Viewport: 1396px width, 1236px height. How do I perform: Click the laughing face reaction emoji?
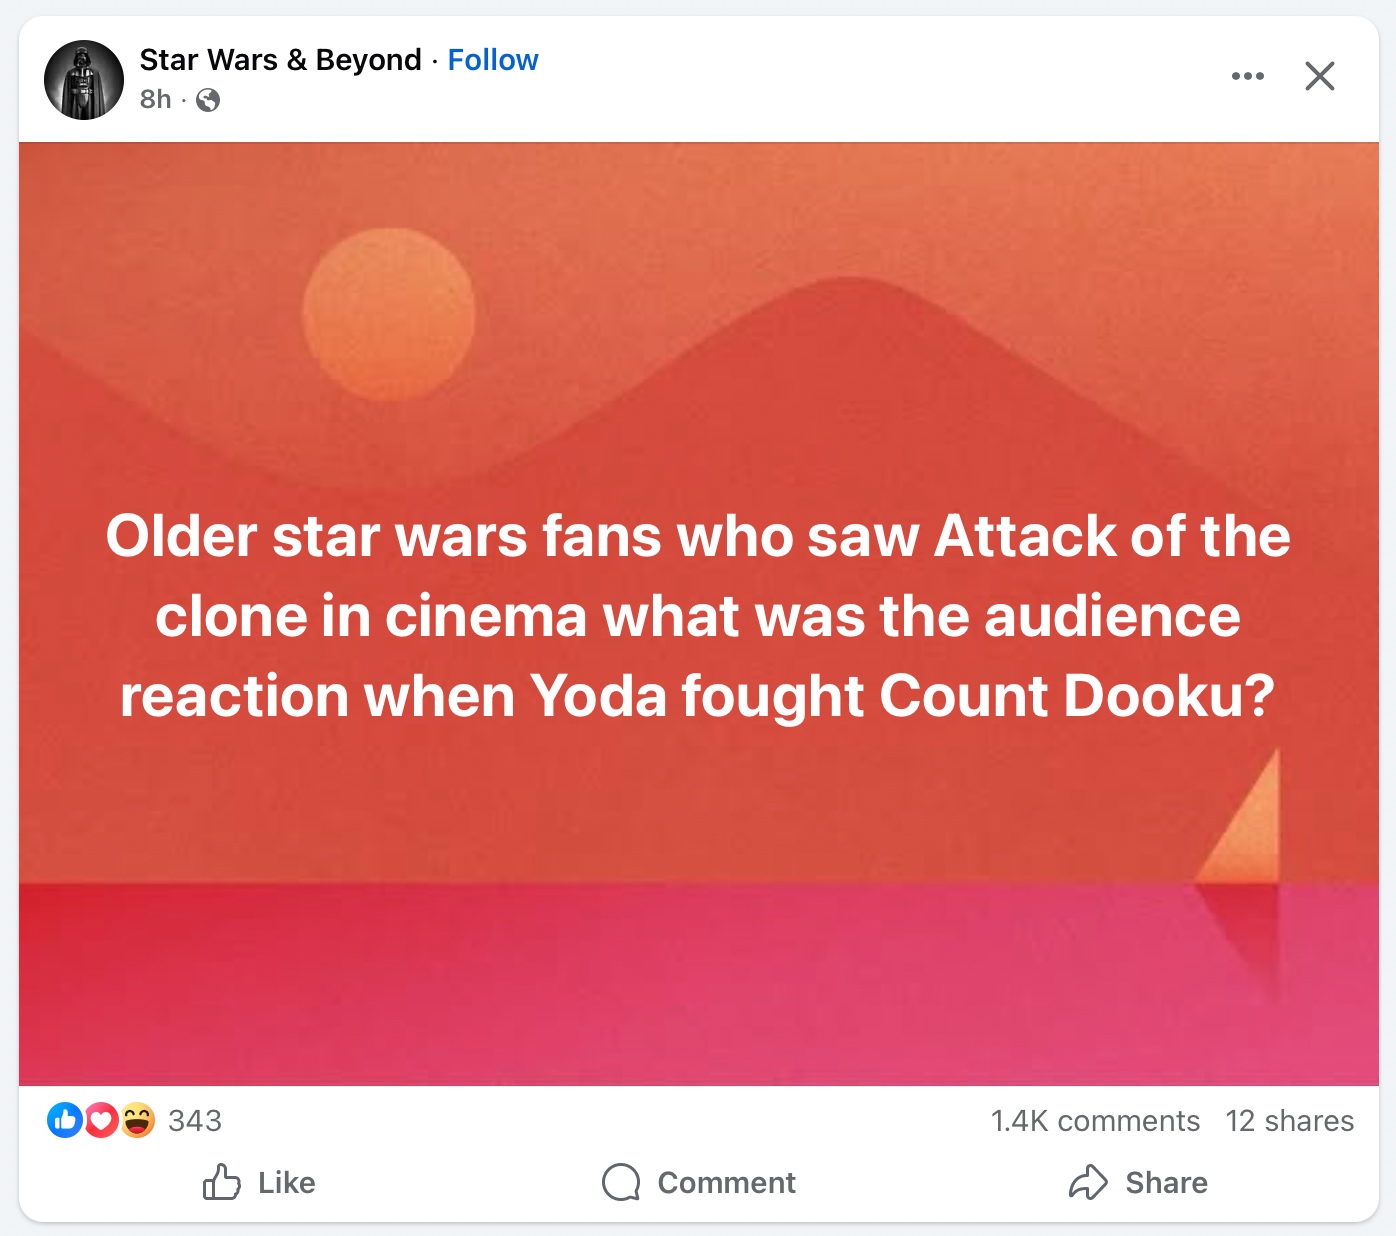138,1120
